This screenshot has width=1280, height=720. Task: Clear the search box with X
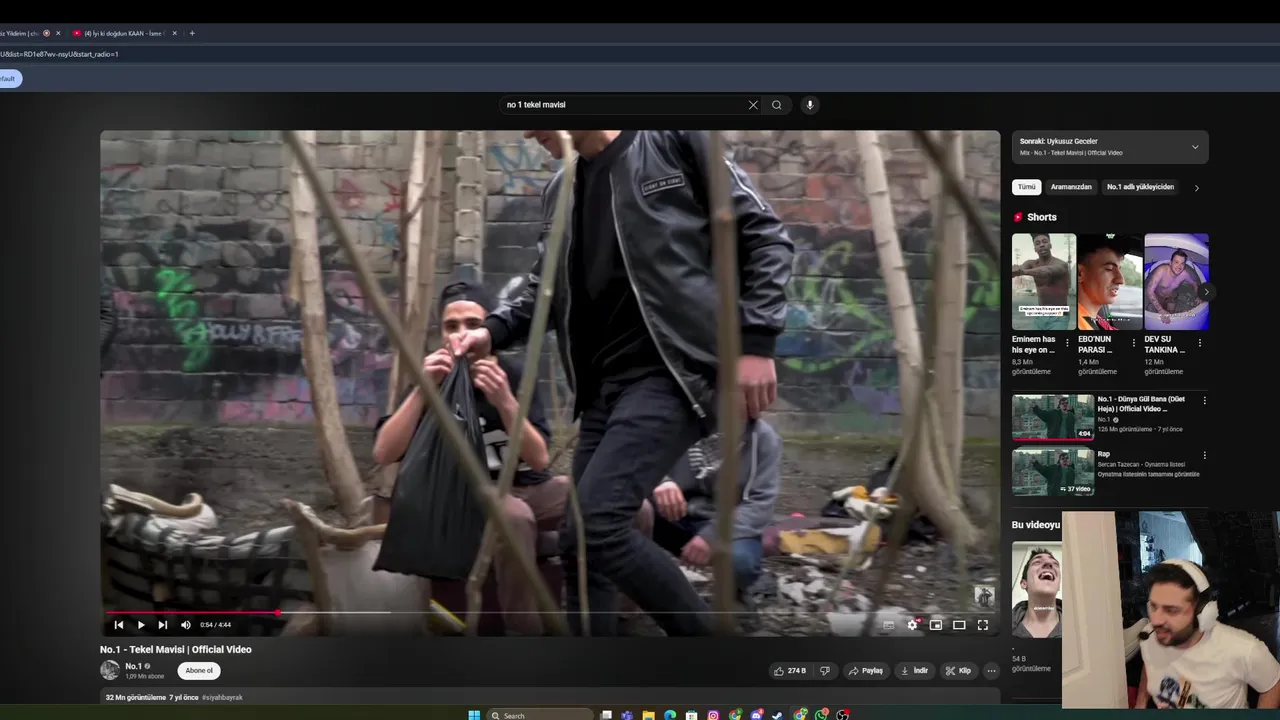(x=753, y=105)
